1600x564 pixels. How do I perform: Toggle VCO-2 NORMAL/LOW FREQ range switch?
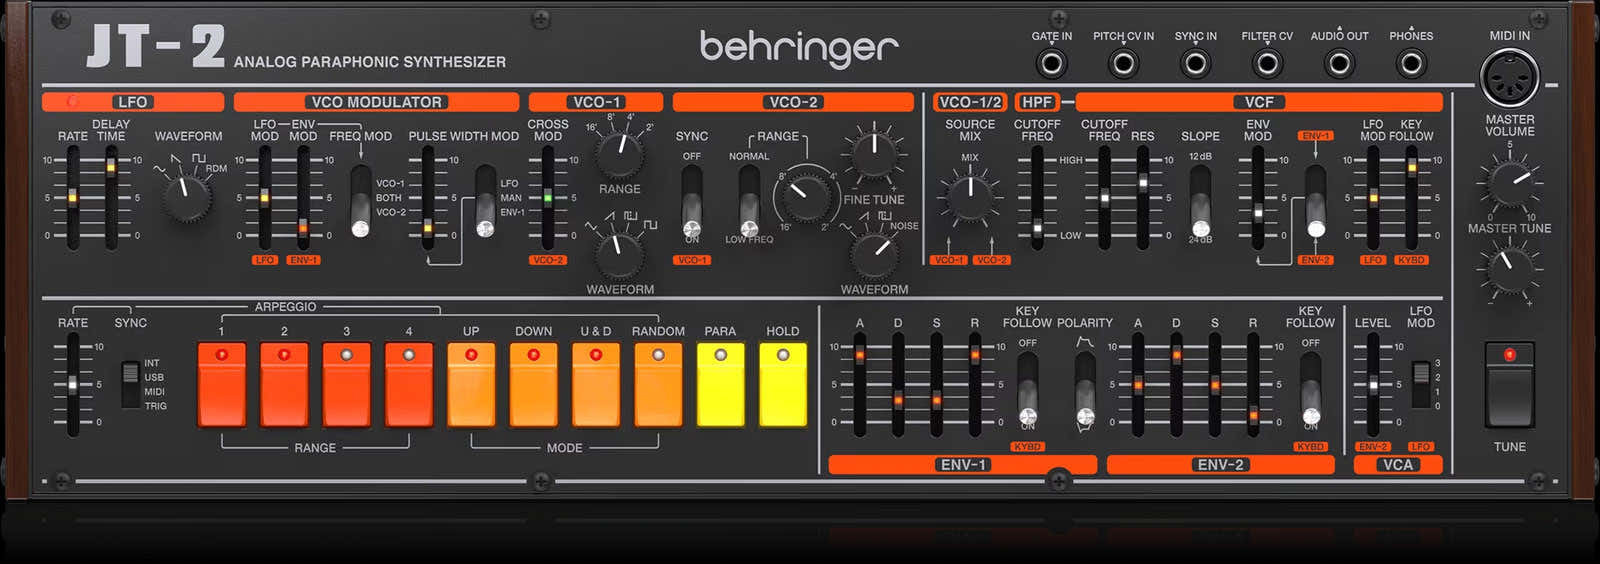749,200
